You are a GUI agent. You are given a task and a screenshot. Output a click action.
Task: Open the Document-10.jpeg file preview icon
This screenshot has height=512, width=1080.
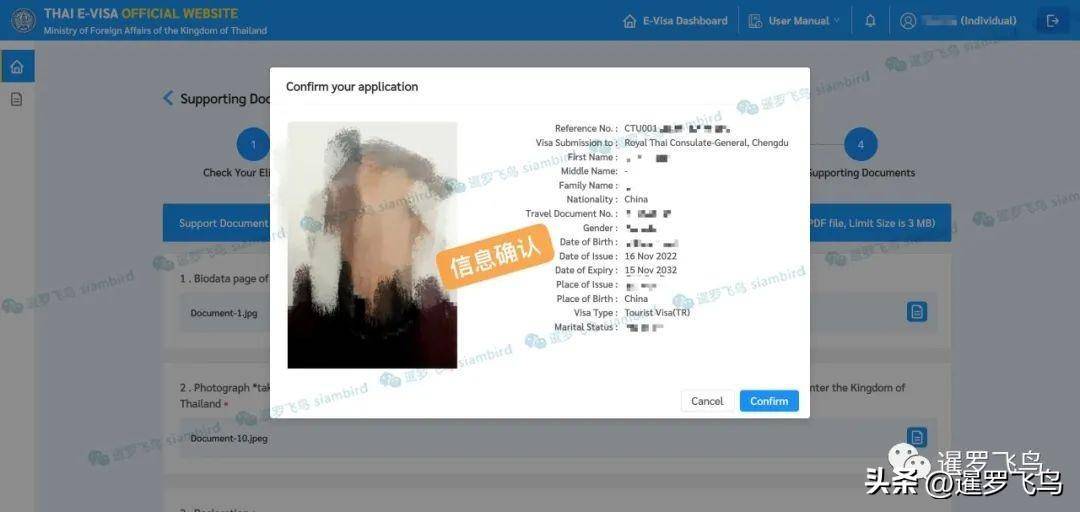917,437
